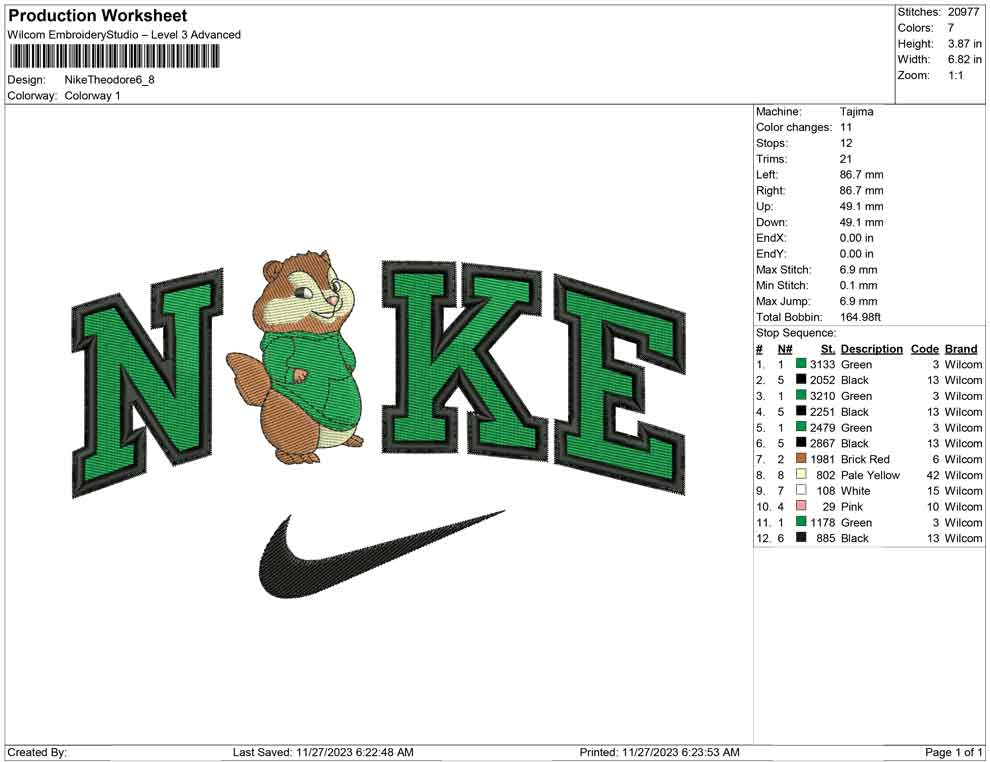Click the Color changes value '11'

(x=846, y=127)
